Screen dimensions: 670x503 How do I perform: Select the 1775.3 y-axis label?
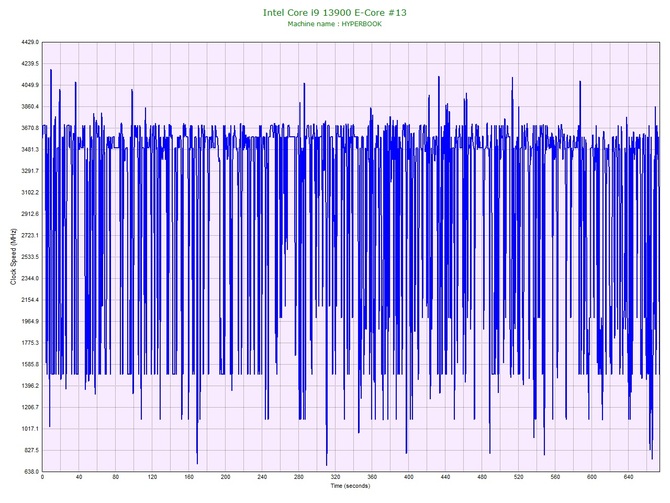coord(30,343)
